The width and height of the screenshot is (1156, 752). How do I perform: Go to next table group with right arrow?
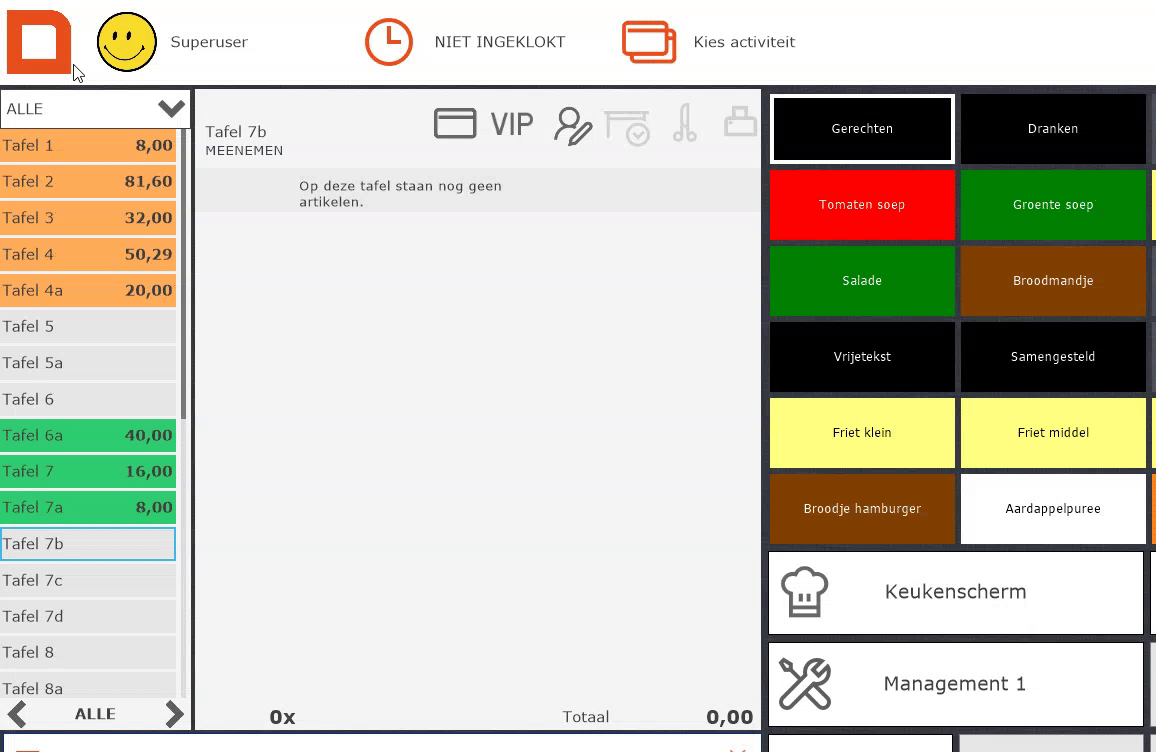[x=175, y=714]
